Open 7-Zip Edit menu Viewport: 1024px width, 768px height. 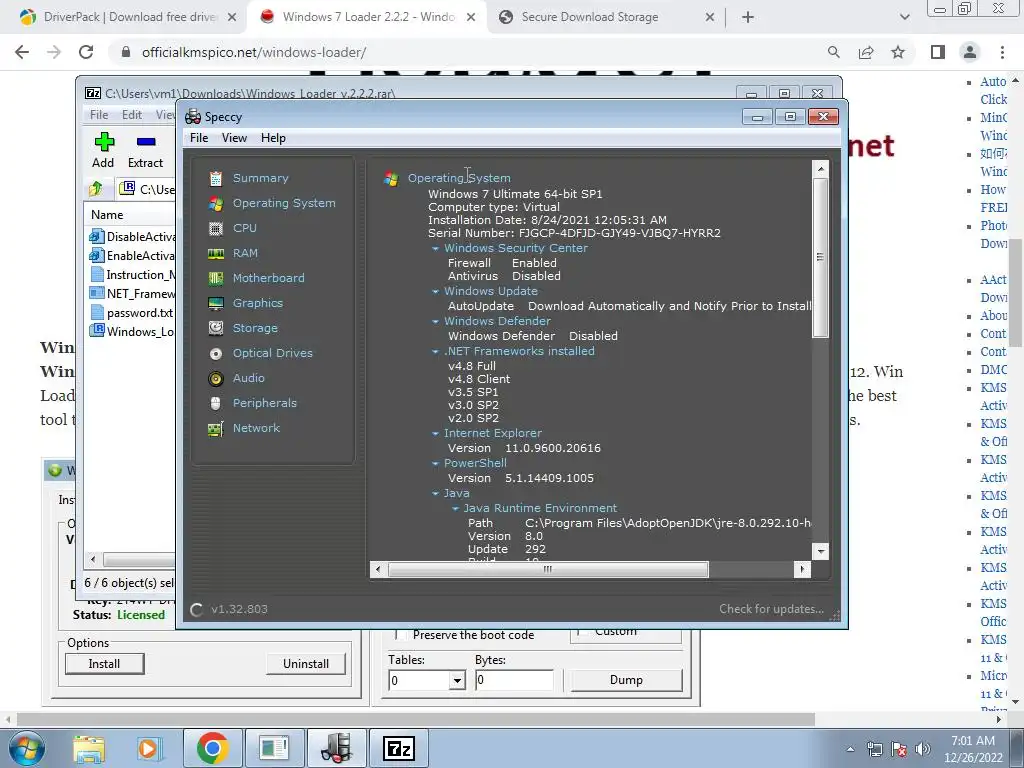[x=131, y=115]
